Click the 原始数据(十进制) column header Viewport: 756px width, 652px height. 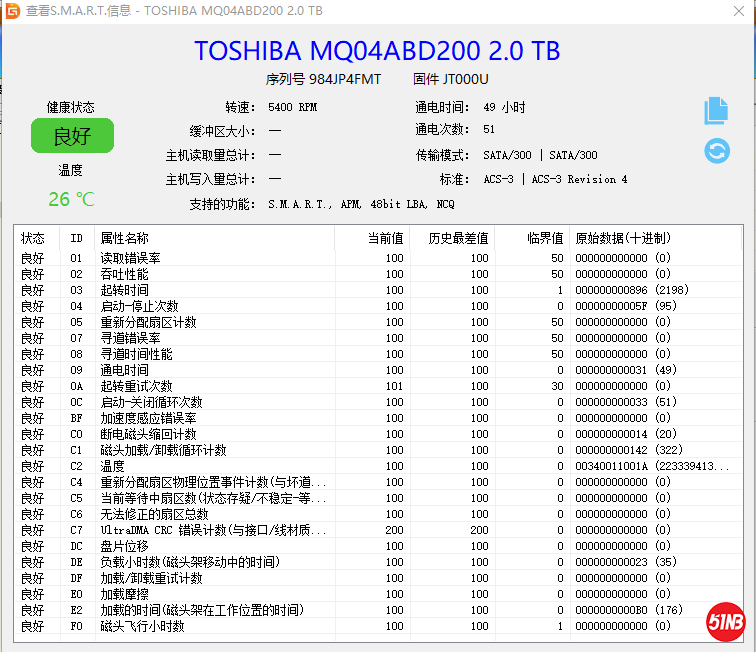coord(622,238)
